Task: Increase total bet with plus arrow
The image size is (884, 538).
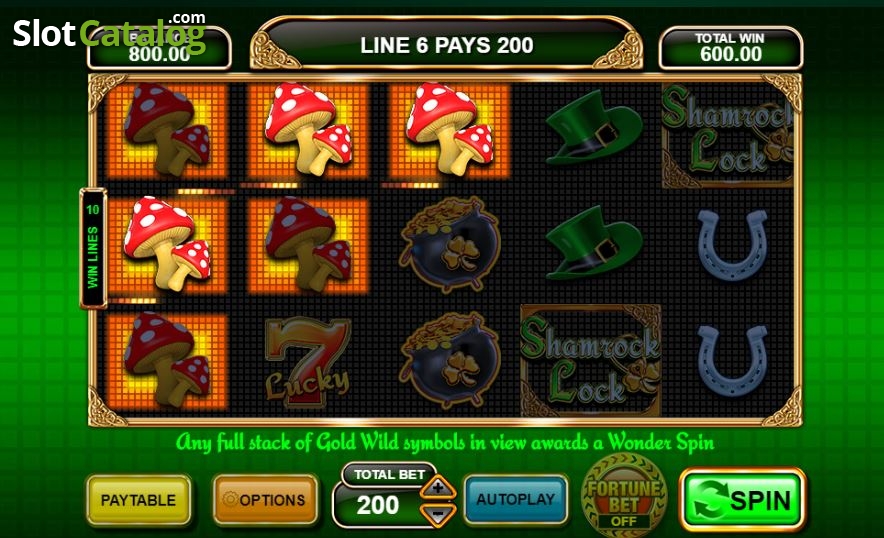Action: (x=438, y=487)
